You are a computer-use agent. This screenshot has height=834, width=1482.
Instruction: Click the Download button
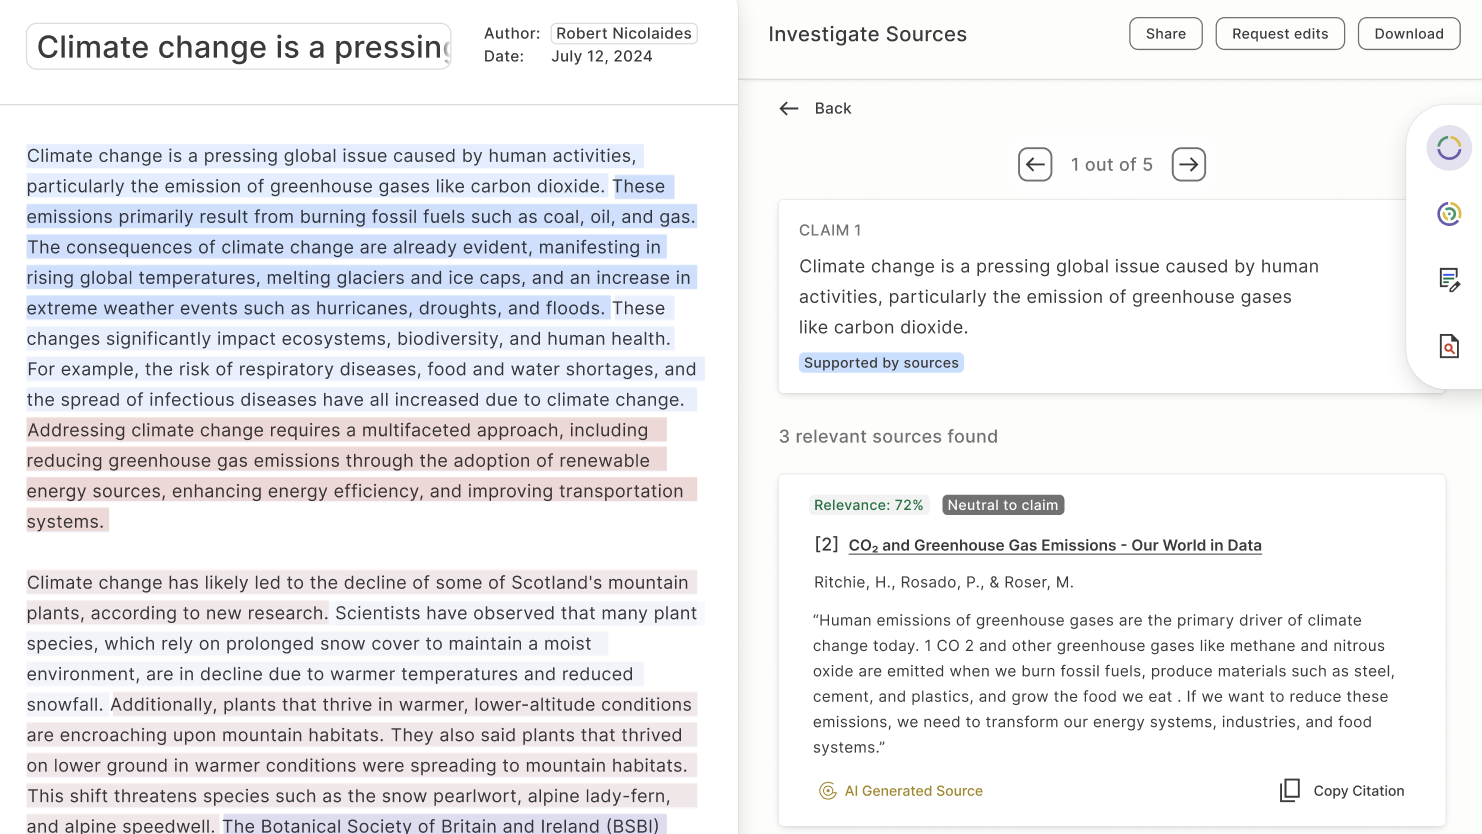click(x=1408, y=33)
